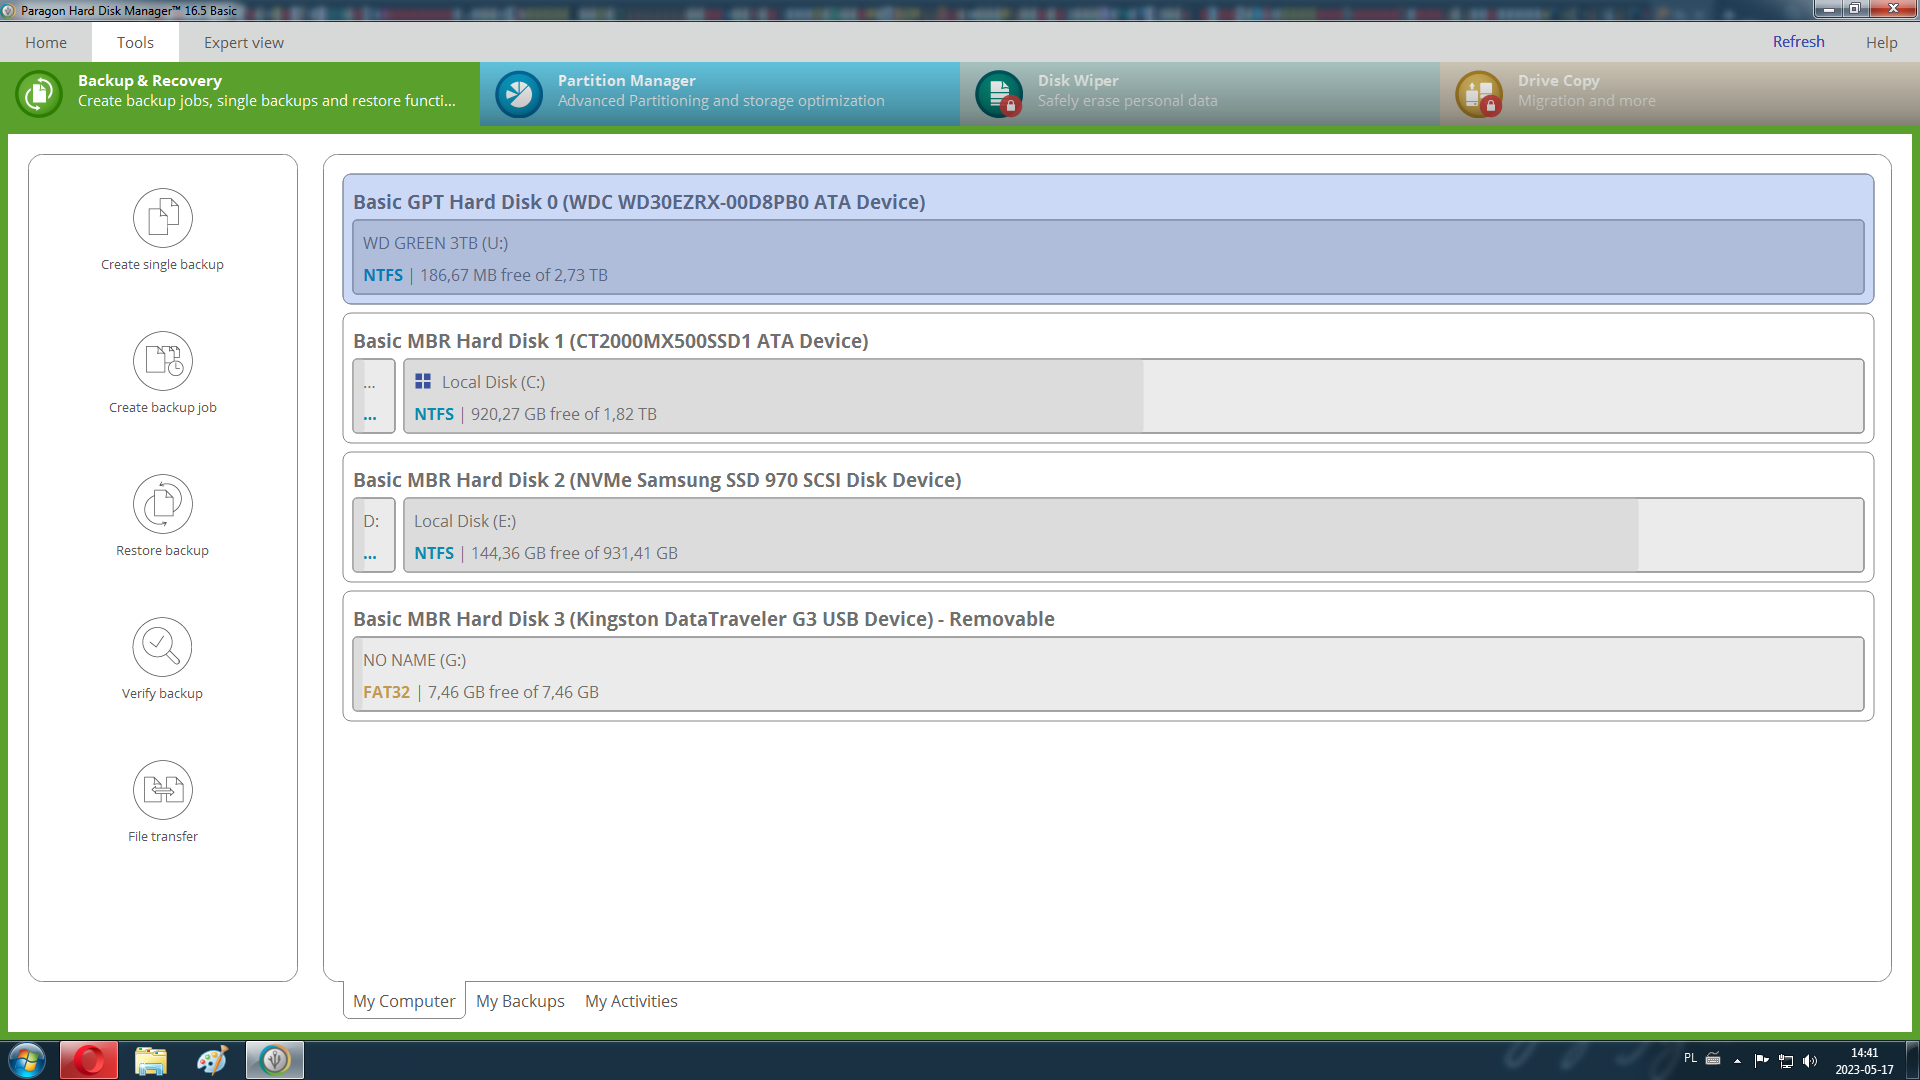Image resolution: width=1920 pixels, height=1080 pixels.
Task: Click the Basic GPT Hard Disk 0 header
Action: (x=639, y=202)
